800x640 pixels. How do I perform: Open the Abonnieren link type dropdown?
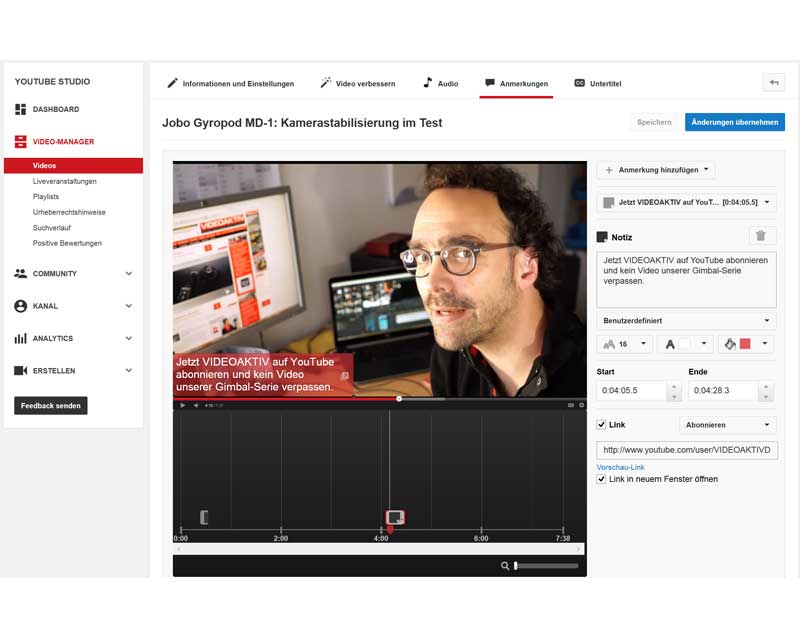click(728, 425)
